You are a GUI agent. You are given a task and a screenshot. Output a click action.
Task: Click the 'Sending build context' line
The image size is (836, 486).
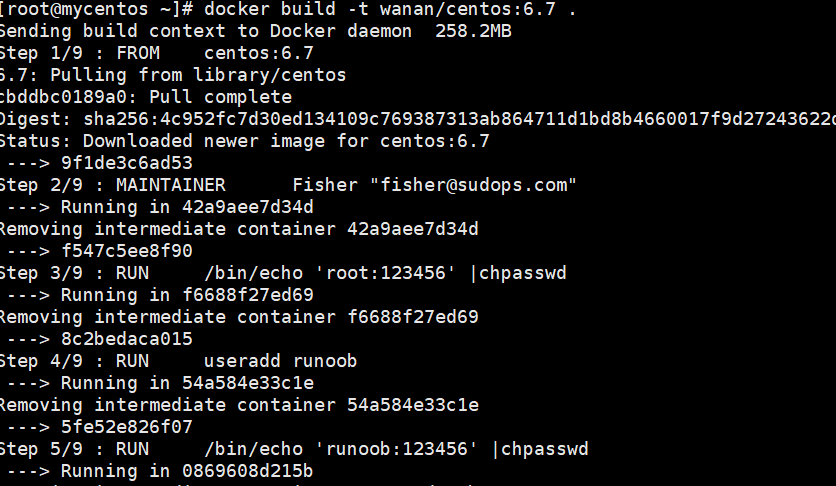[255, 31]
